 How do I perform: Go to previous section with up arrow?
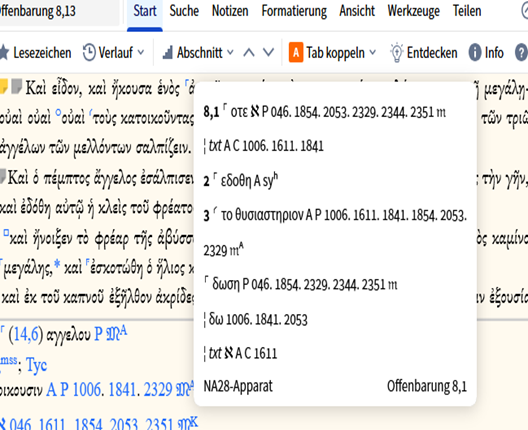249,53
